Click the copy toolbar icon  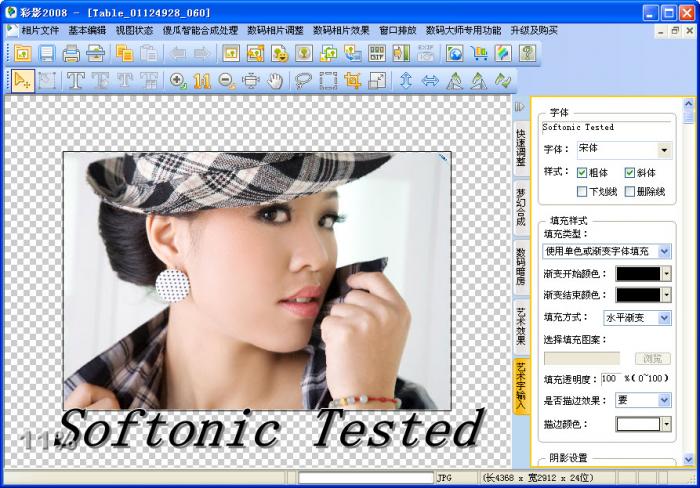125,54
